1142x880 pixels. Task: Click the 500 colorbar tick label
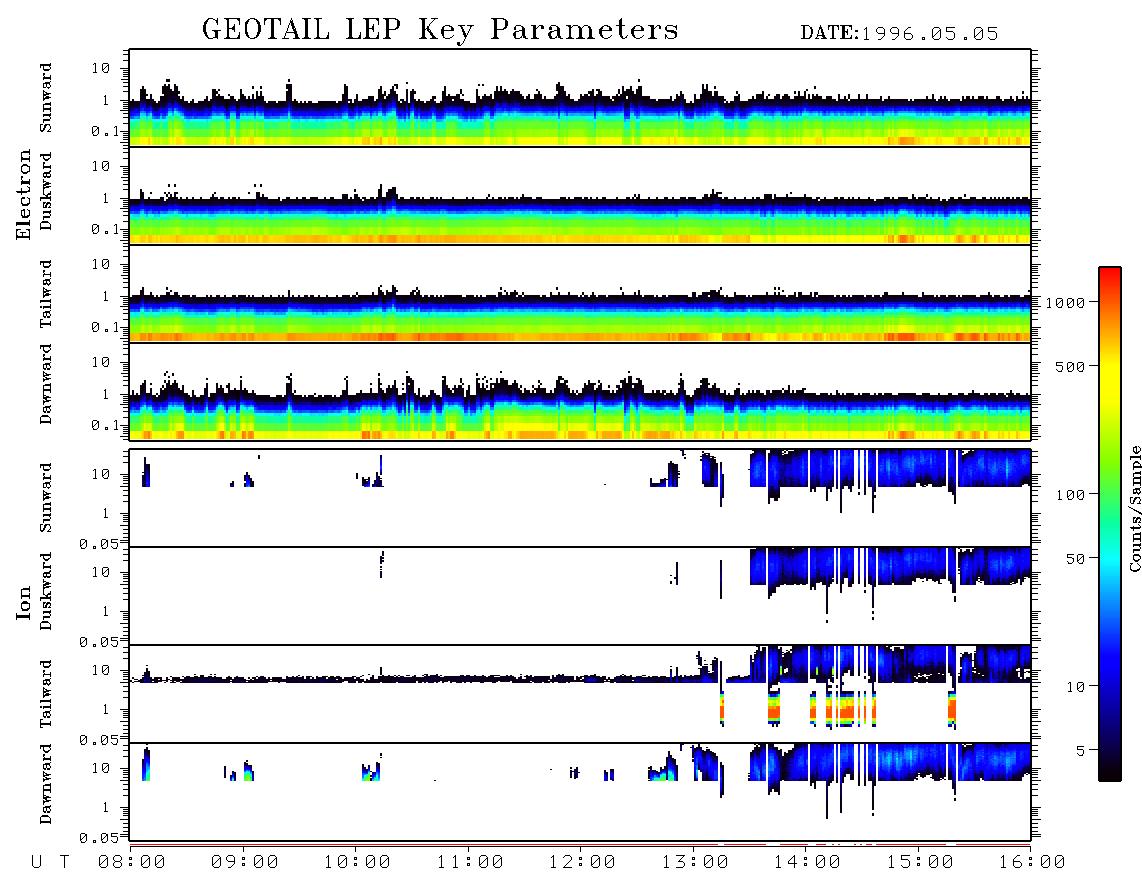1070,366
